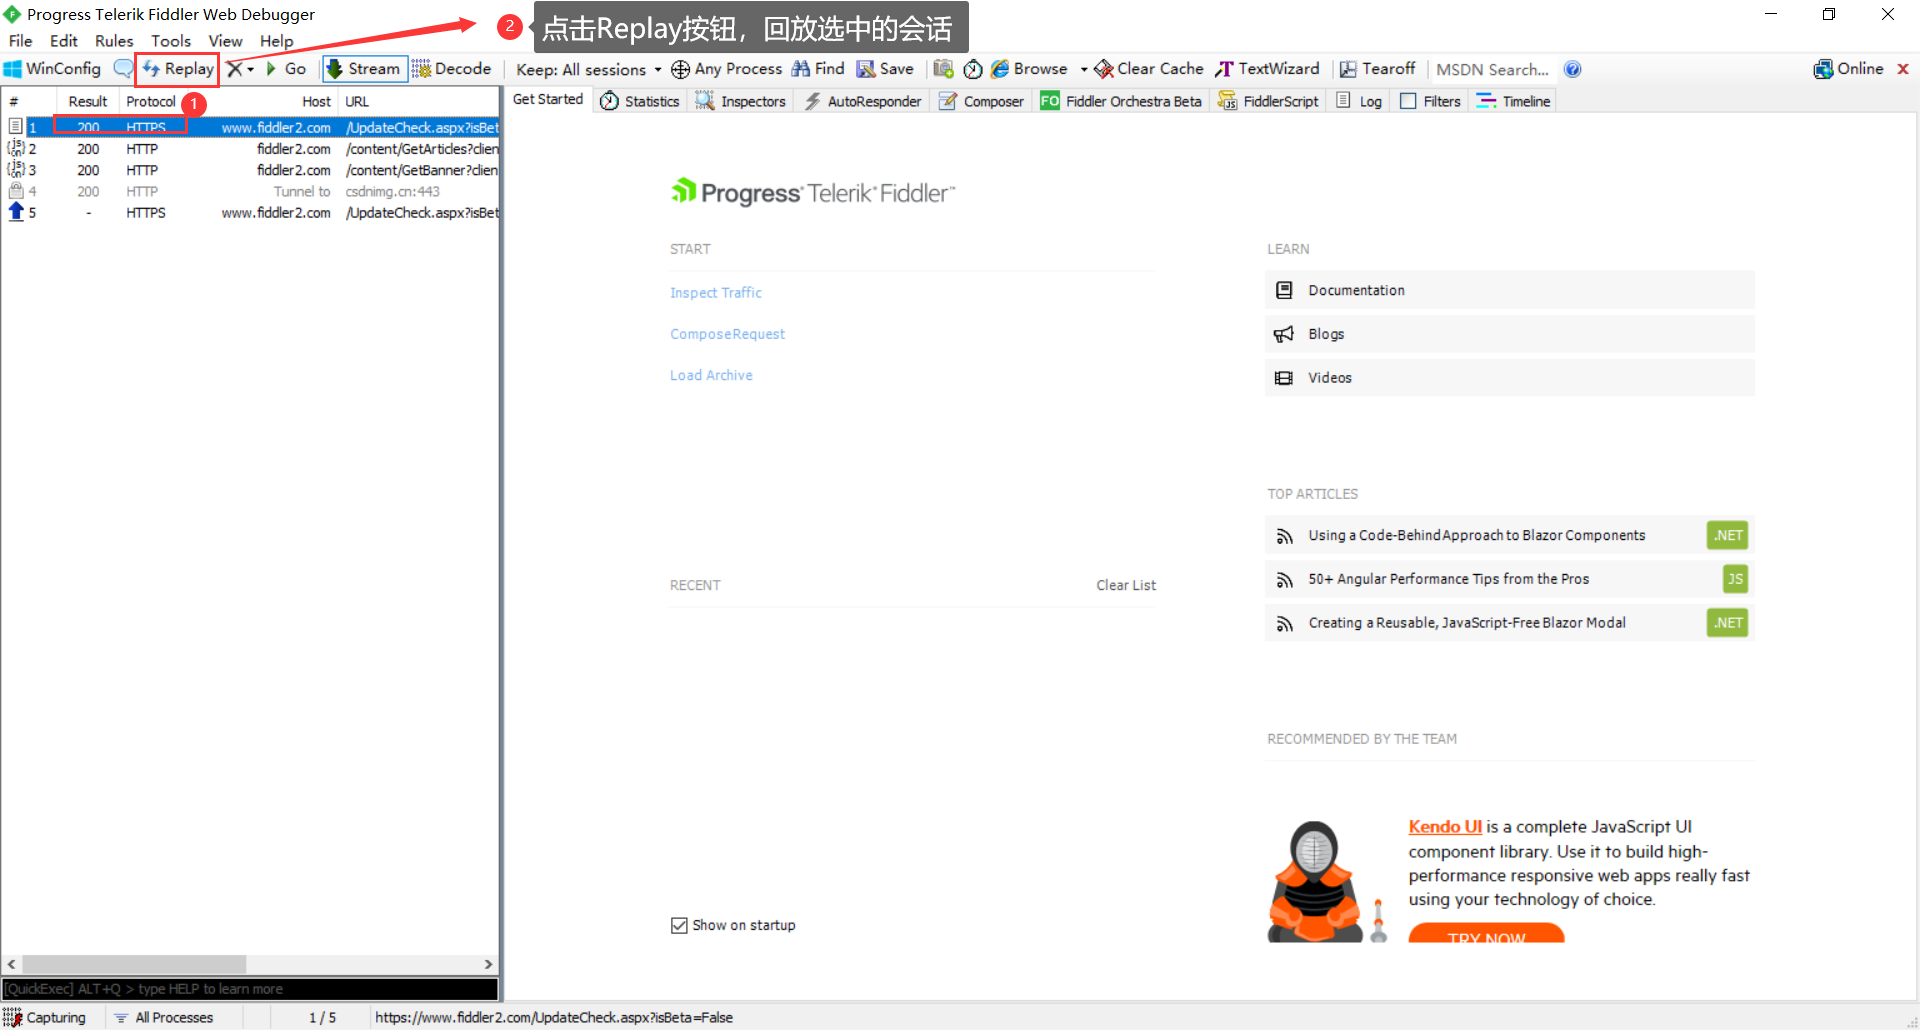This screenshot has width=1920, height=1030.
Task: Select session 3 GetBanner row
Action: [250, 170]
